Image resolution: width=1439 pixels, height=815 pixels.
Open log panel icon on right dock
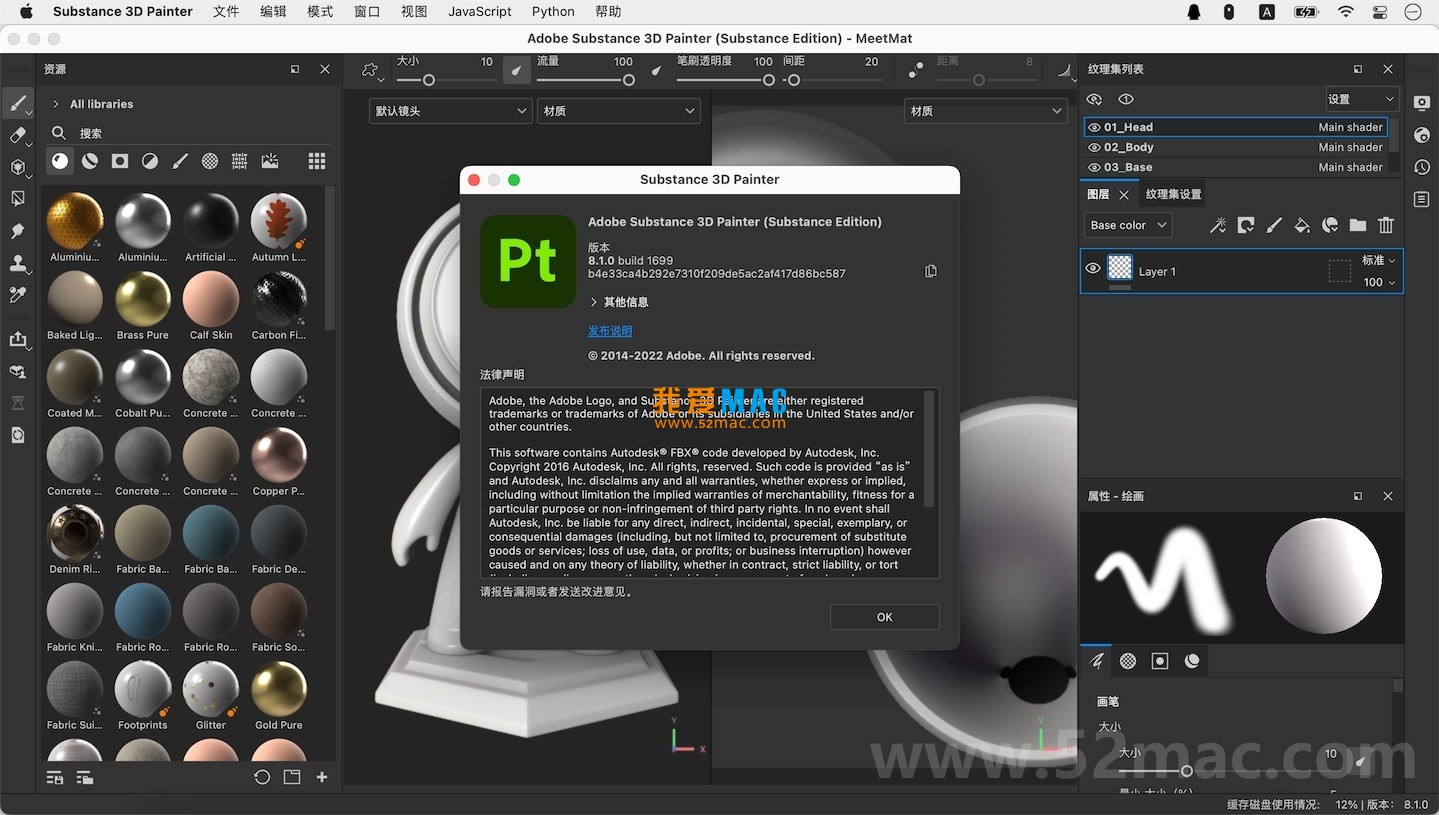1421,198
